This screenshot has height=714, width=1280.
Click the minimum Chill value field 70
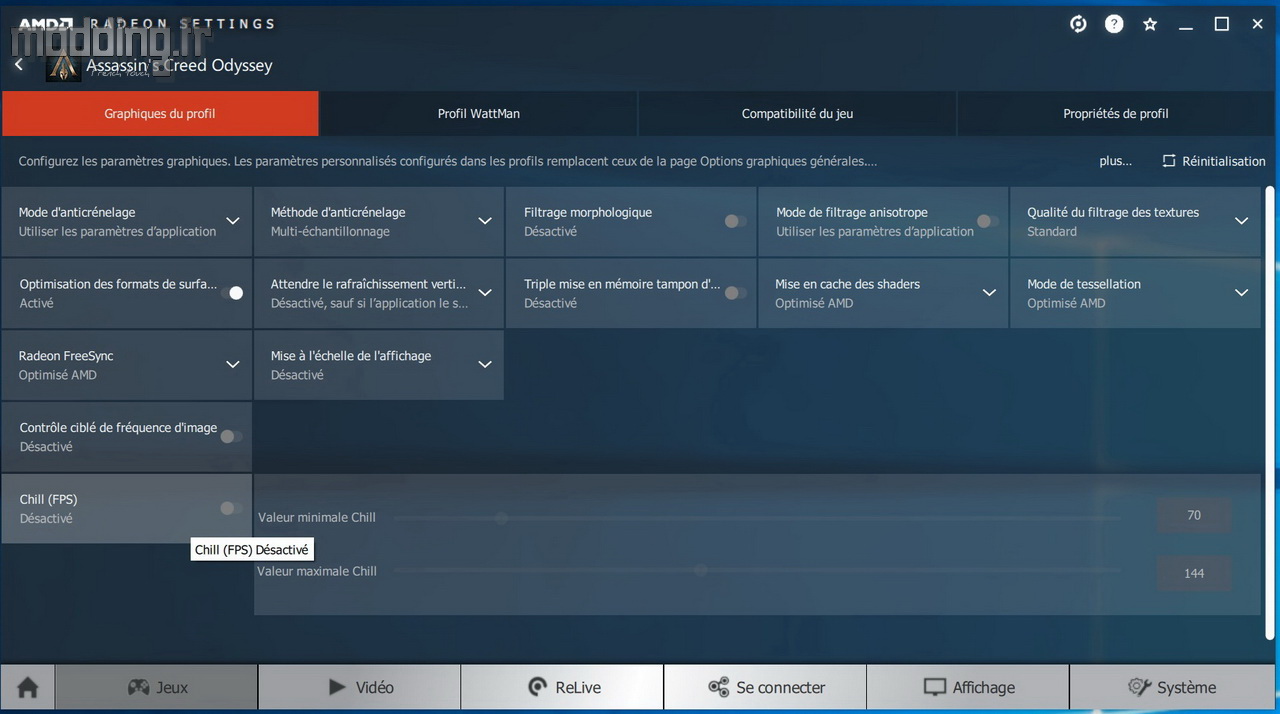[1194, 516]
